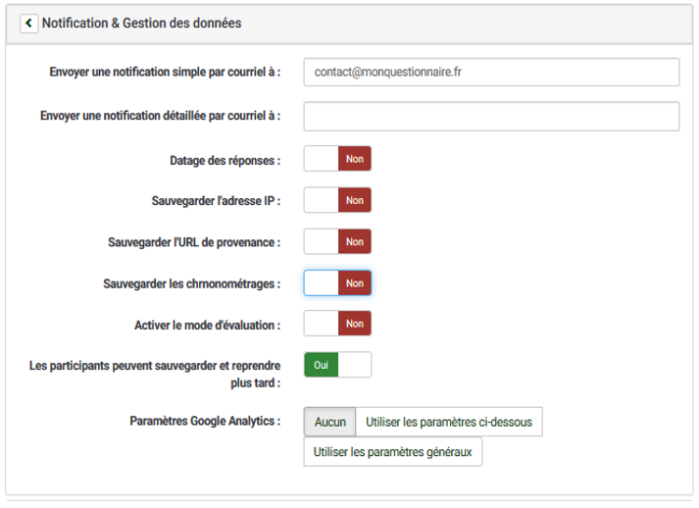The height and width of the screenshot is (508, 699).
Task: Toggle Activer le mode d'évaluation switch
Action: click(x=337, y=324)
